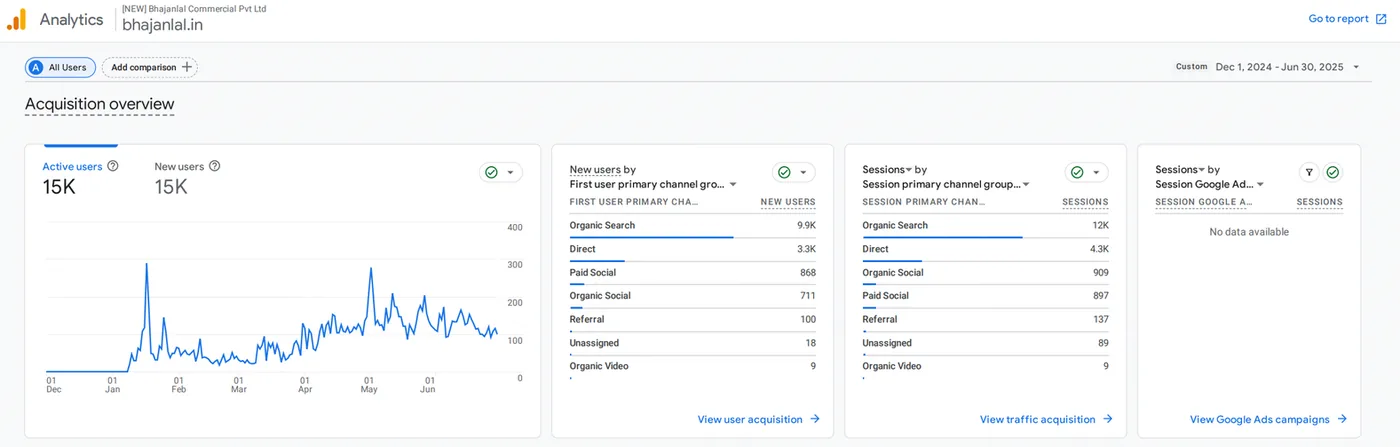
Task: Switch to the Active users metric tab
Action: [x=80, y=177]
